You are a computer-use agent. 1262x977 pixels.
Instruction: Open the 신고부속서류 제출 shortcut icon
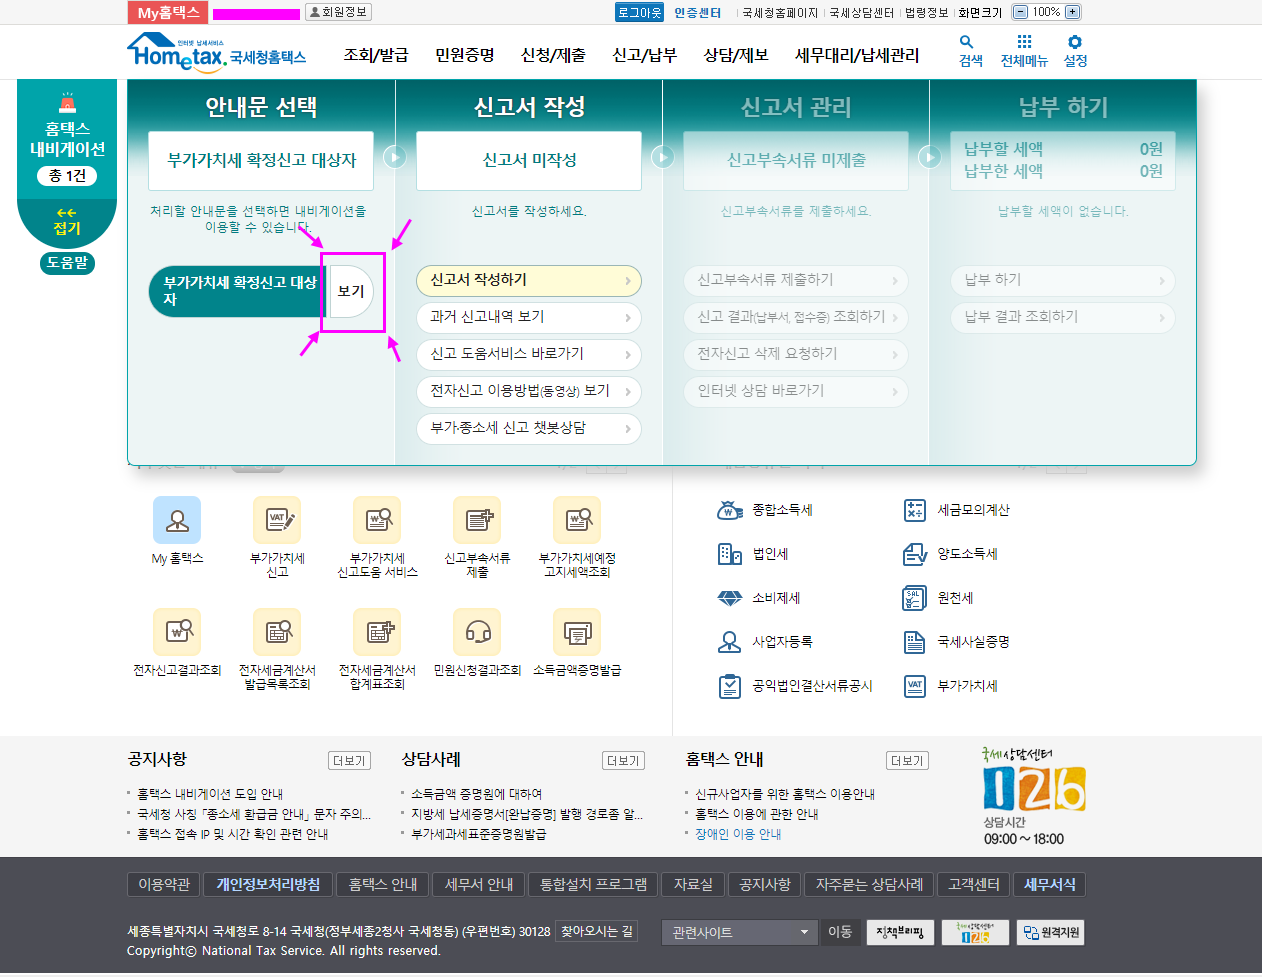(x=477, y=520)
